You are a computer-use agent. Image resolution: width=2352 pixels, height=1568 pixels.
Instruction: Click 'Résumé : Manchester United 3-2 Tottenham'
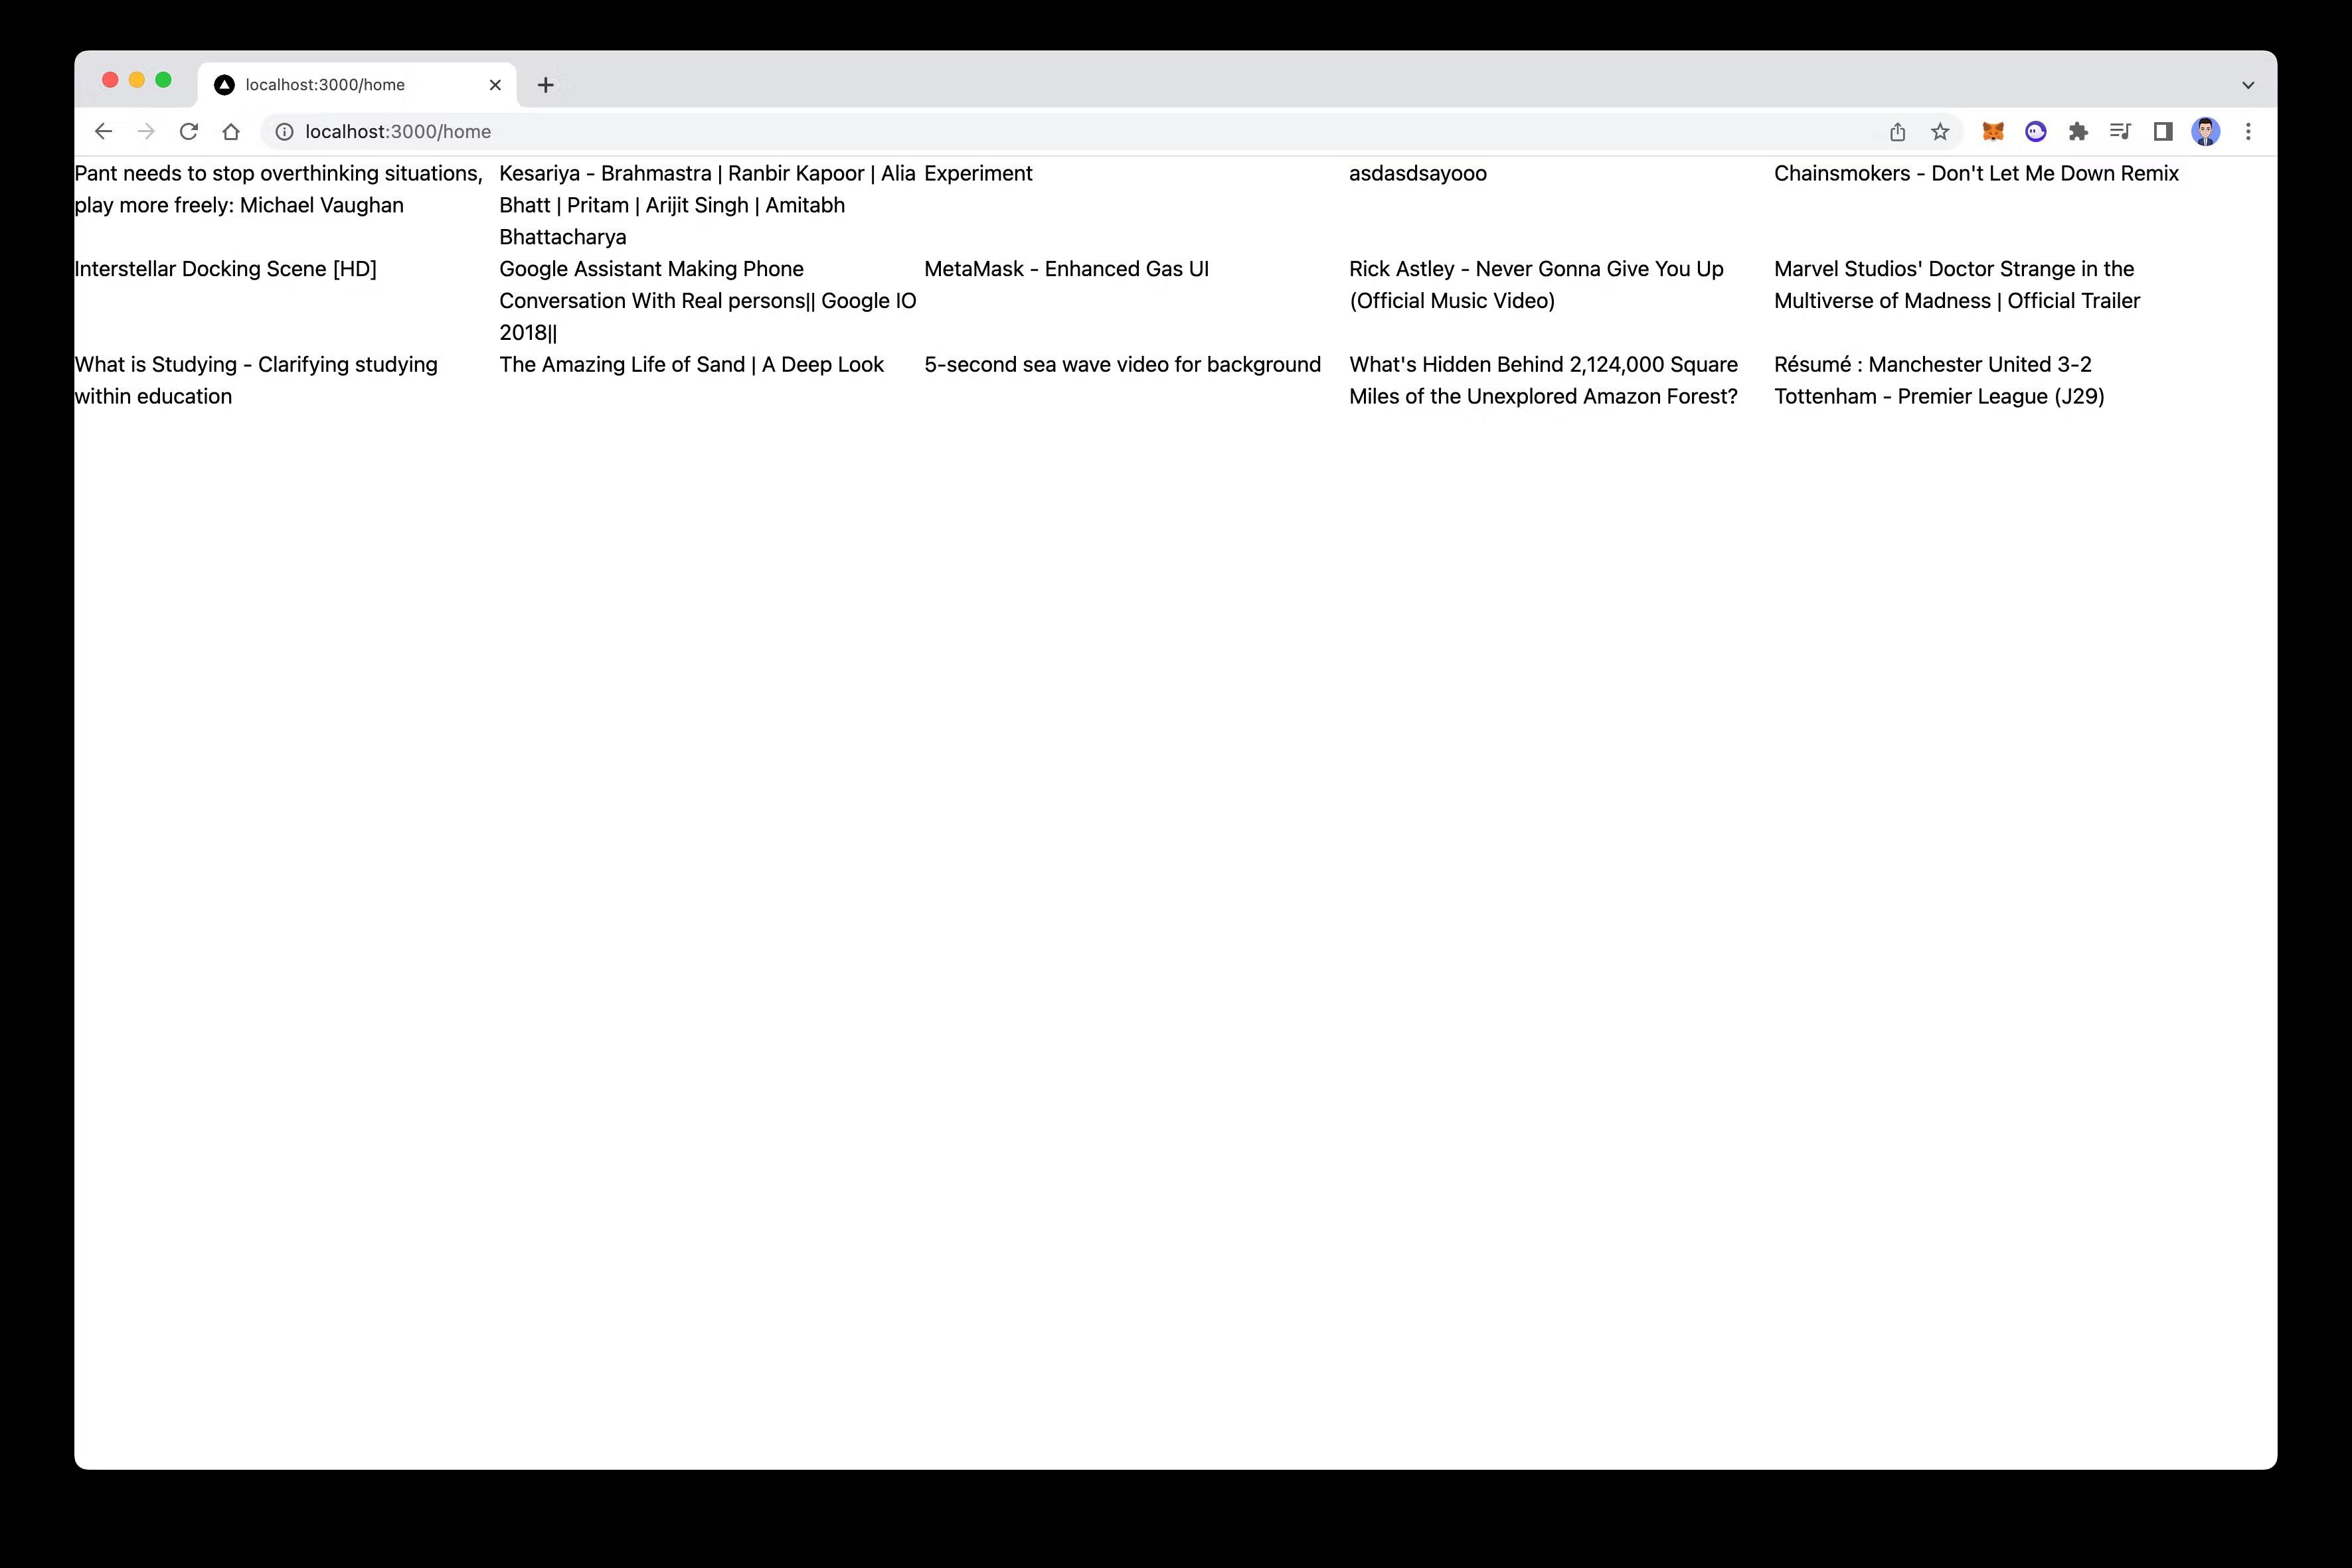tap(1939, 380)
